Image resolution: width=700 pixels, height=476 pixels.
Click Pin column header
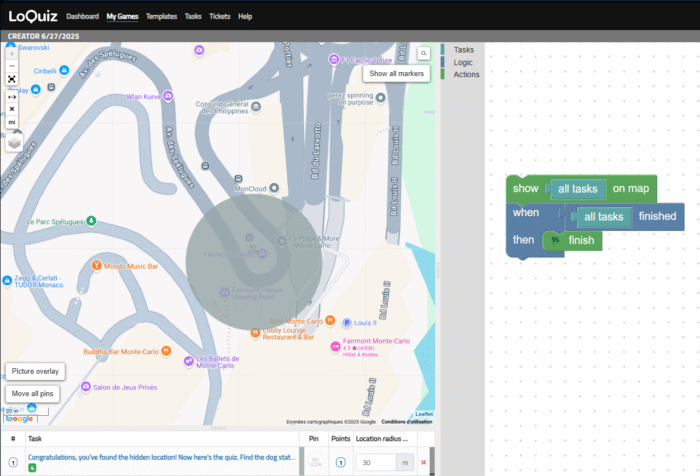pos(314,438)
